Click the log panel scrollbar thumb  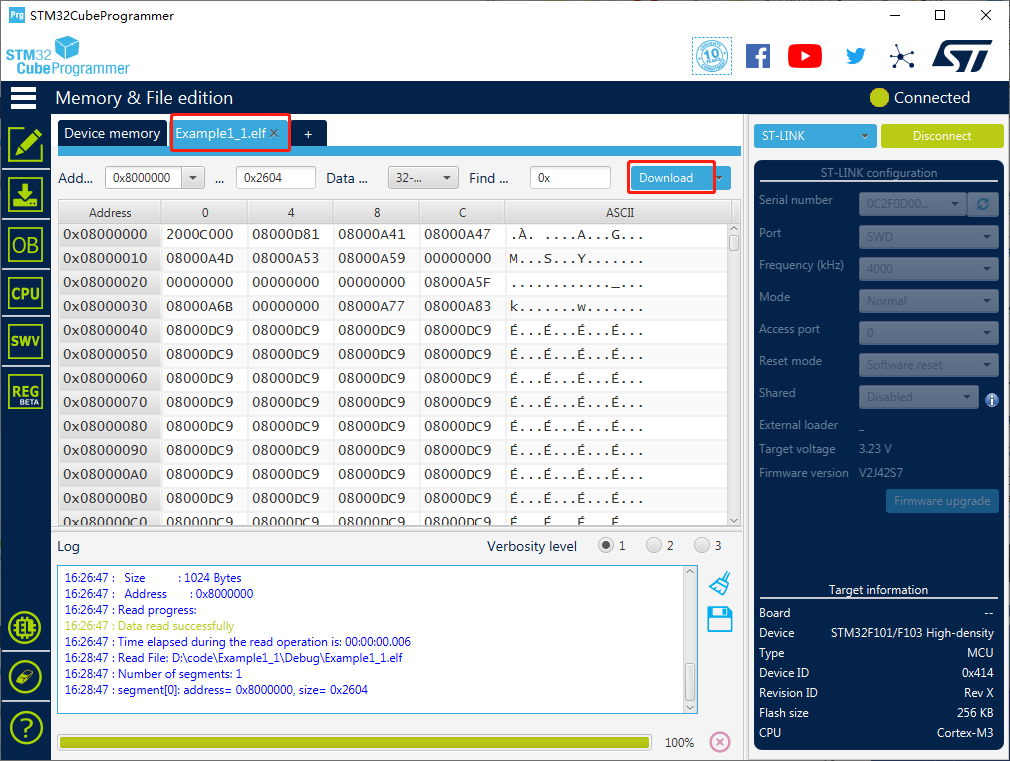[x=690, y=682]
